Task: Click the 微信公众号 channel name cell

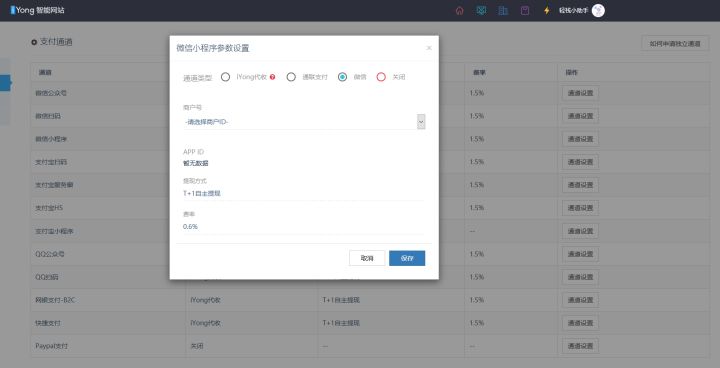Action: coord(51,93)
